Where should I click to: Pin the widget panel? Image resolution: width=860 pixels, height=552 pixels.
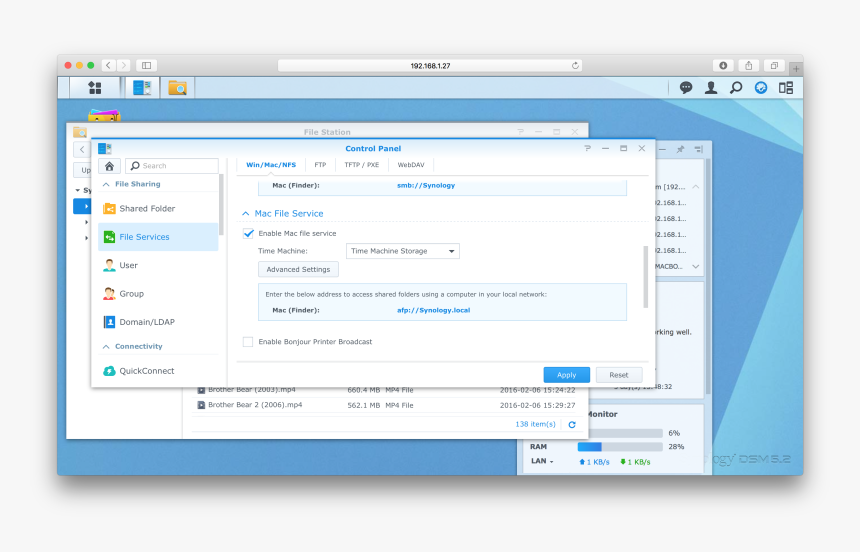click(680, 149)
